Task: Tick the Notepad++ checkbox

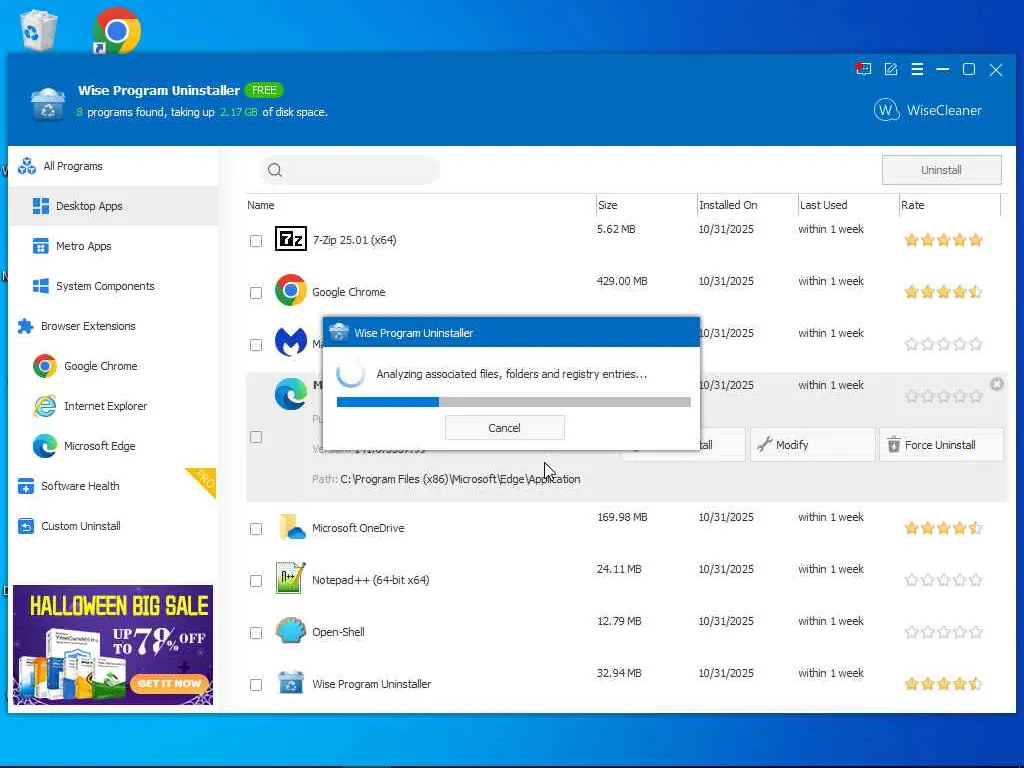Action: (x=256, y=581)
